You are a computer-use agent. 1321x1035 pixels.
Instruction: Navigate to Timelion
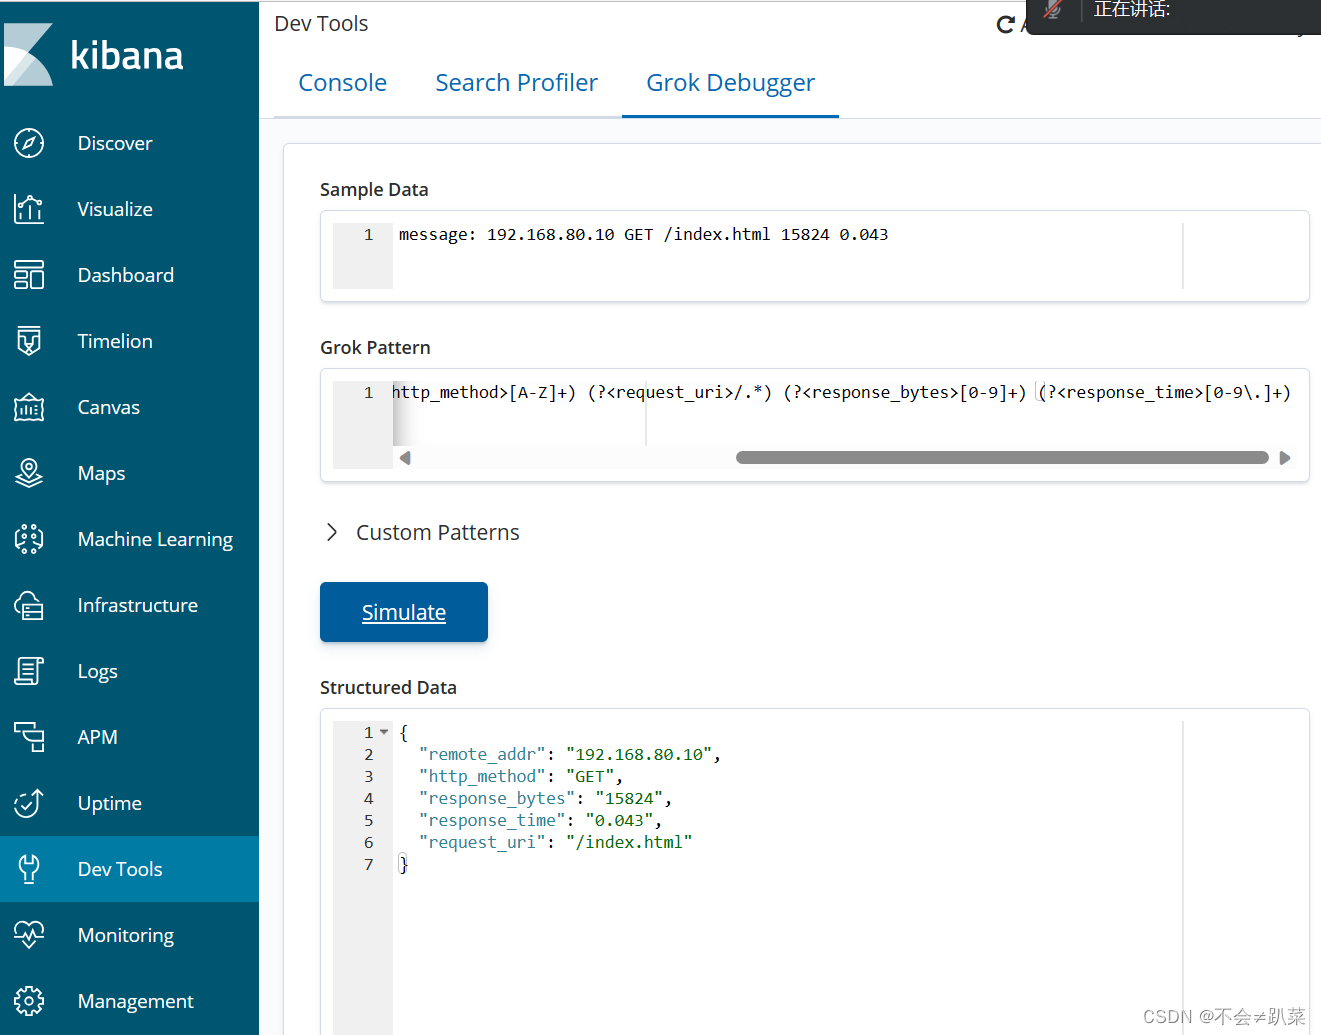coord(130,341)
